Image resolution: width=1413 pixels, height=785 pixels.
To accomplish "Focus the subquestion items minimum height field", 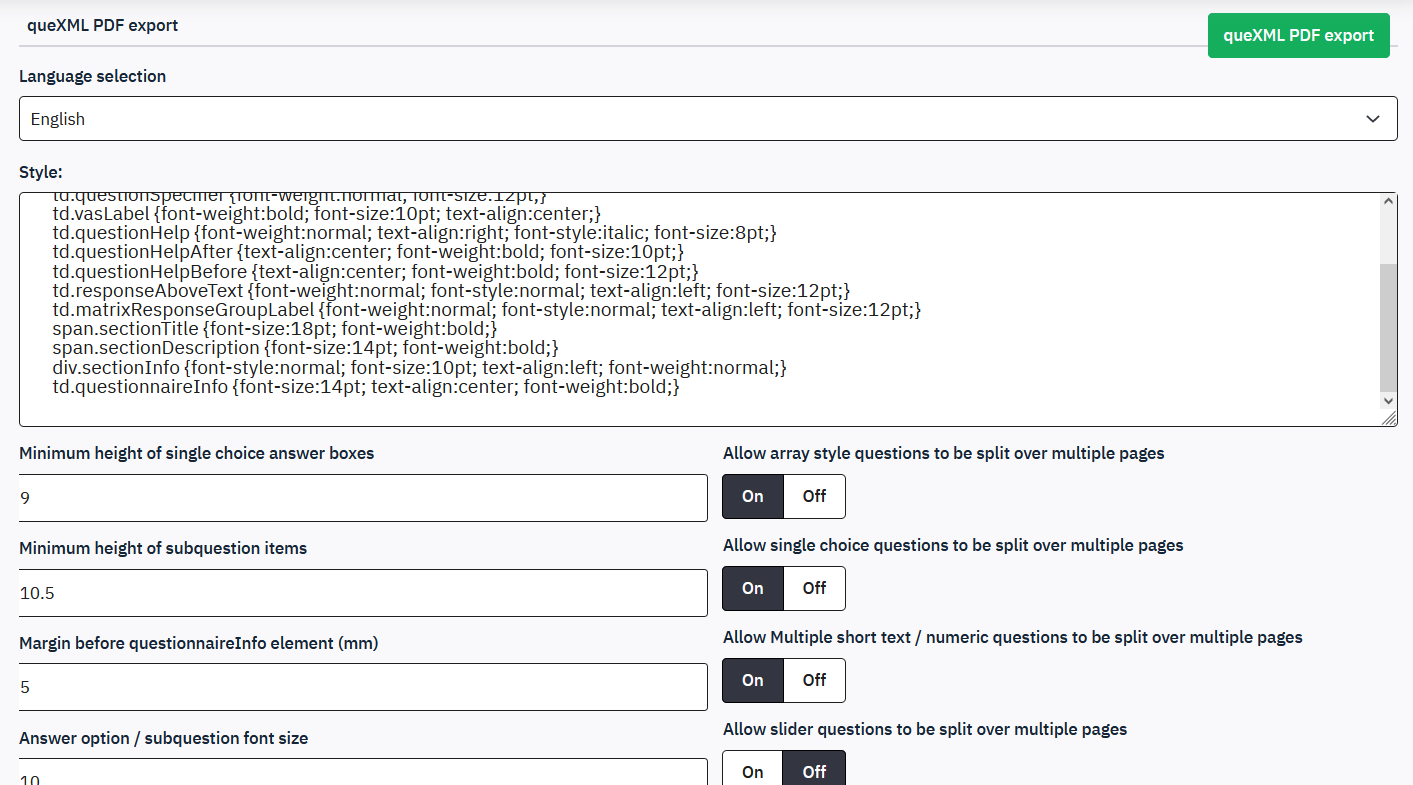I will tap(363, 593).
